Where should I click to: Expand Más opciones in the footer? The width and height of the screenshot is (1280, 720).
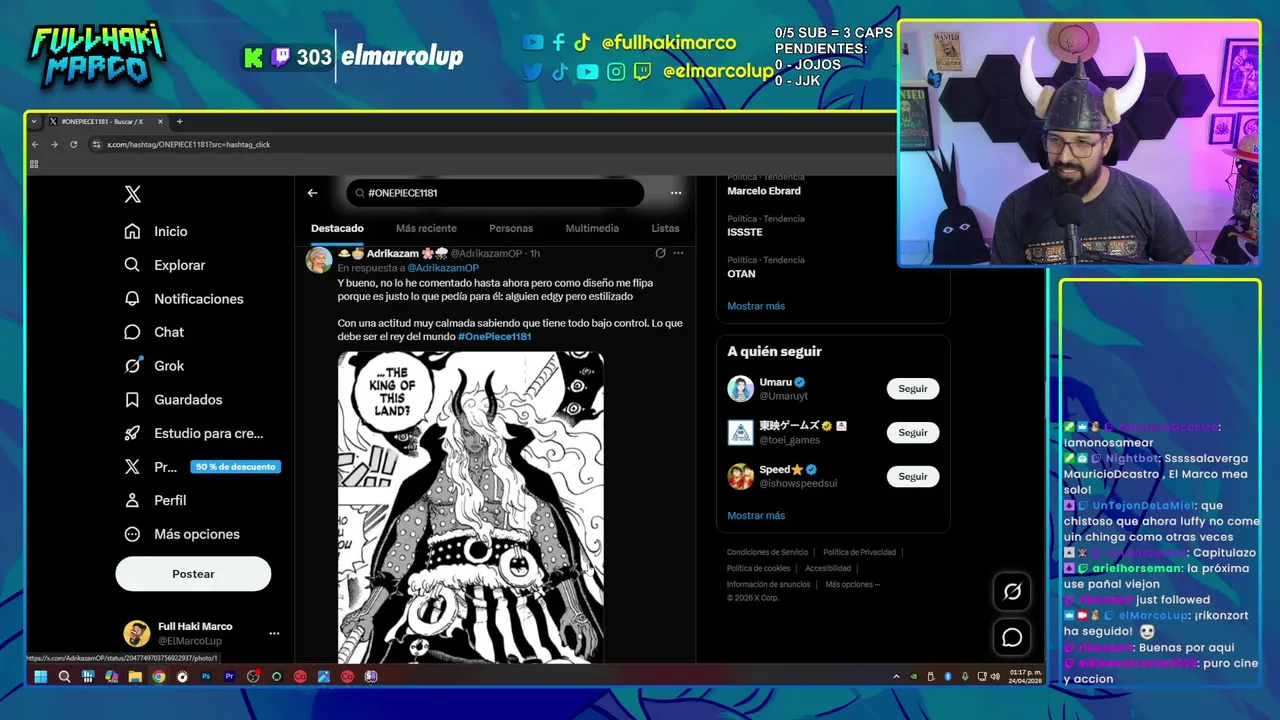point(853,584)
